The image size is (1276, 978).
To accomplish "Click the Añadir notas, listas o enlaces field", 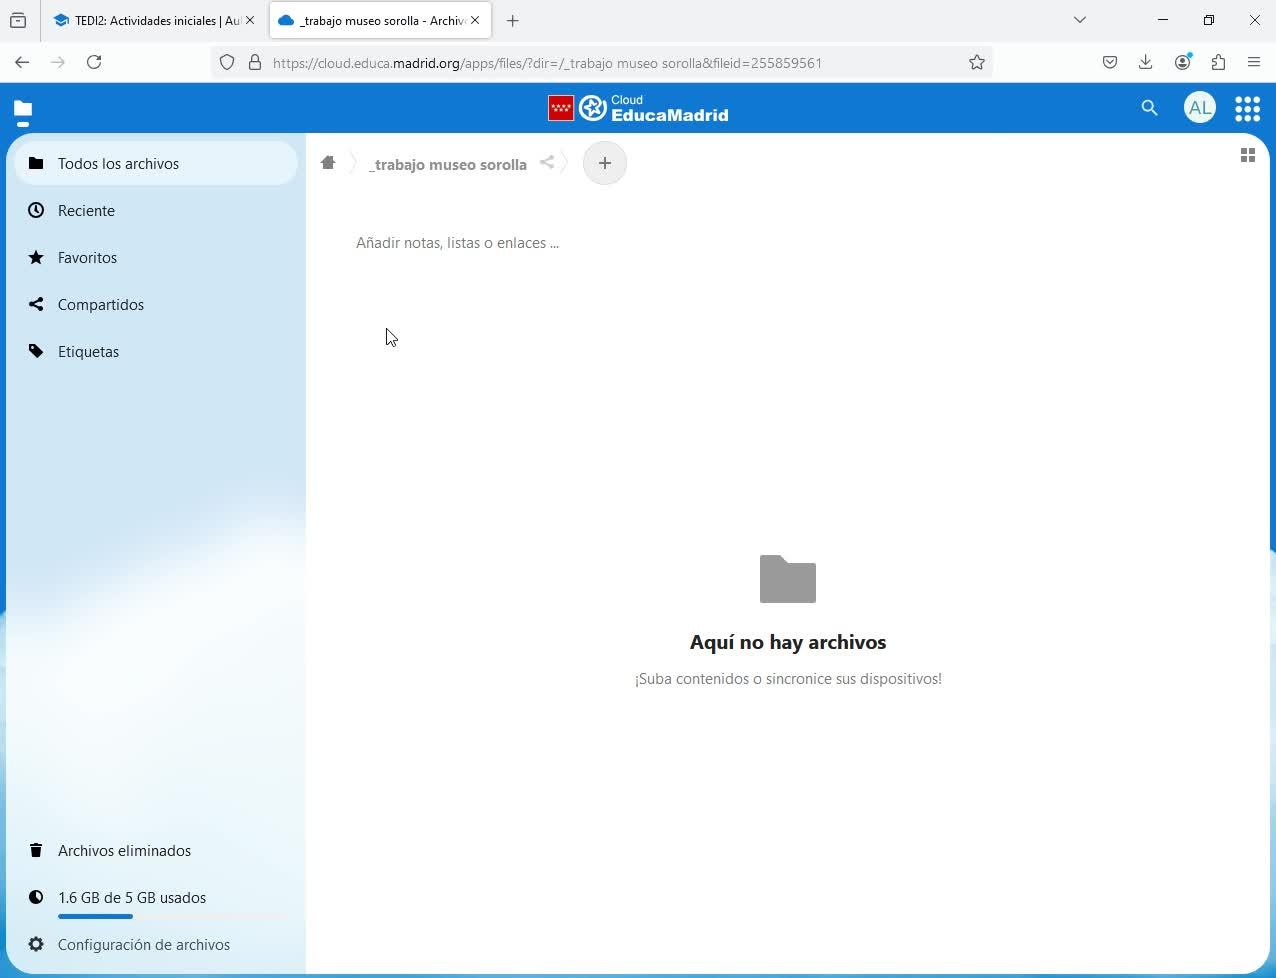I will point(457,243).
